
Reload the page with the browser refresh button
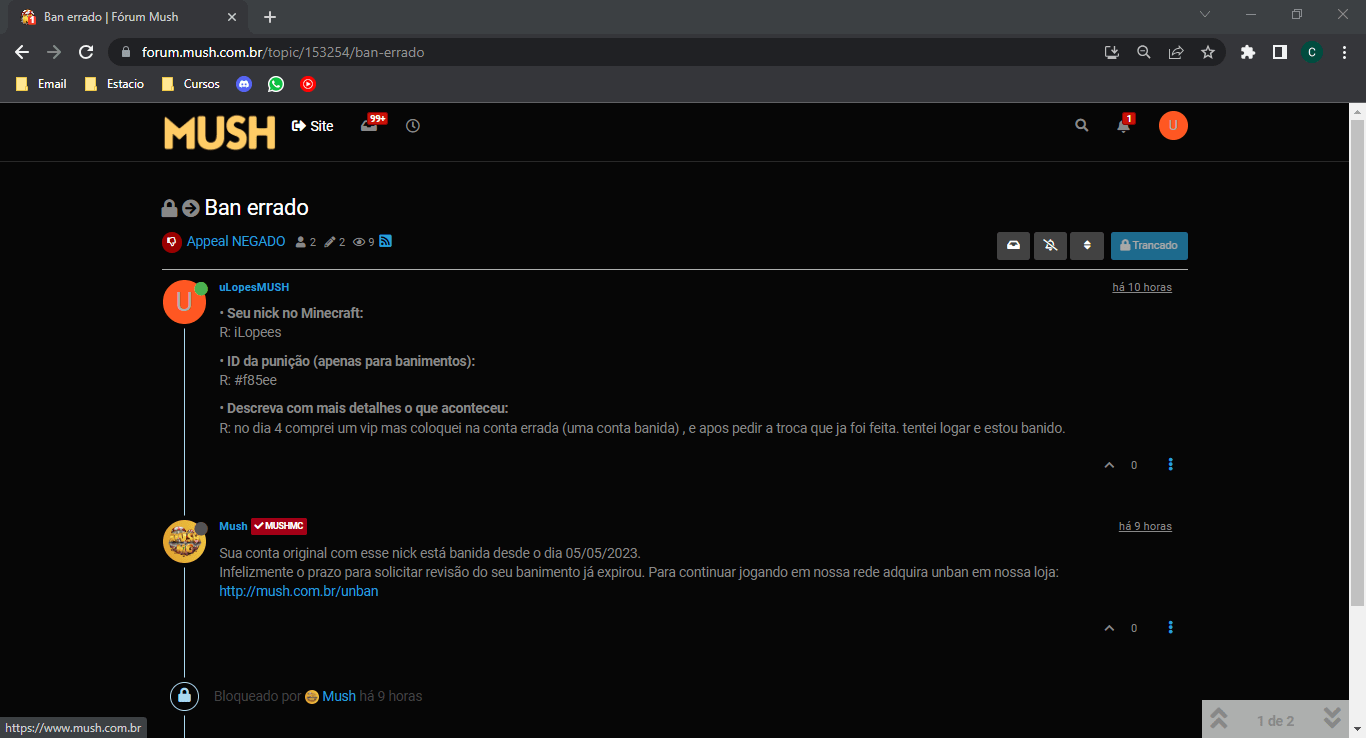coord(86,52)
